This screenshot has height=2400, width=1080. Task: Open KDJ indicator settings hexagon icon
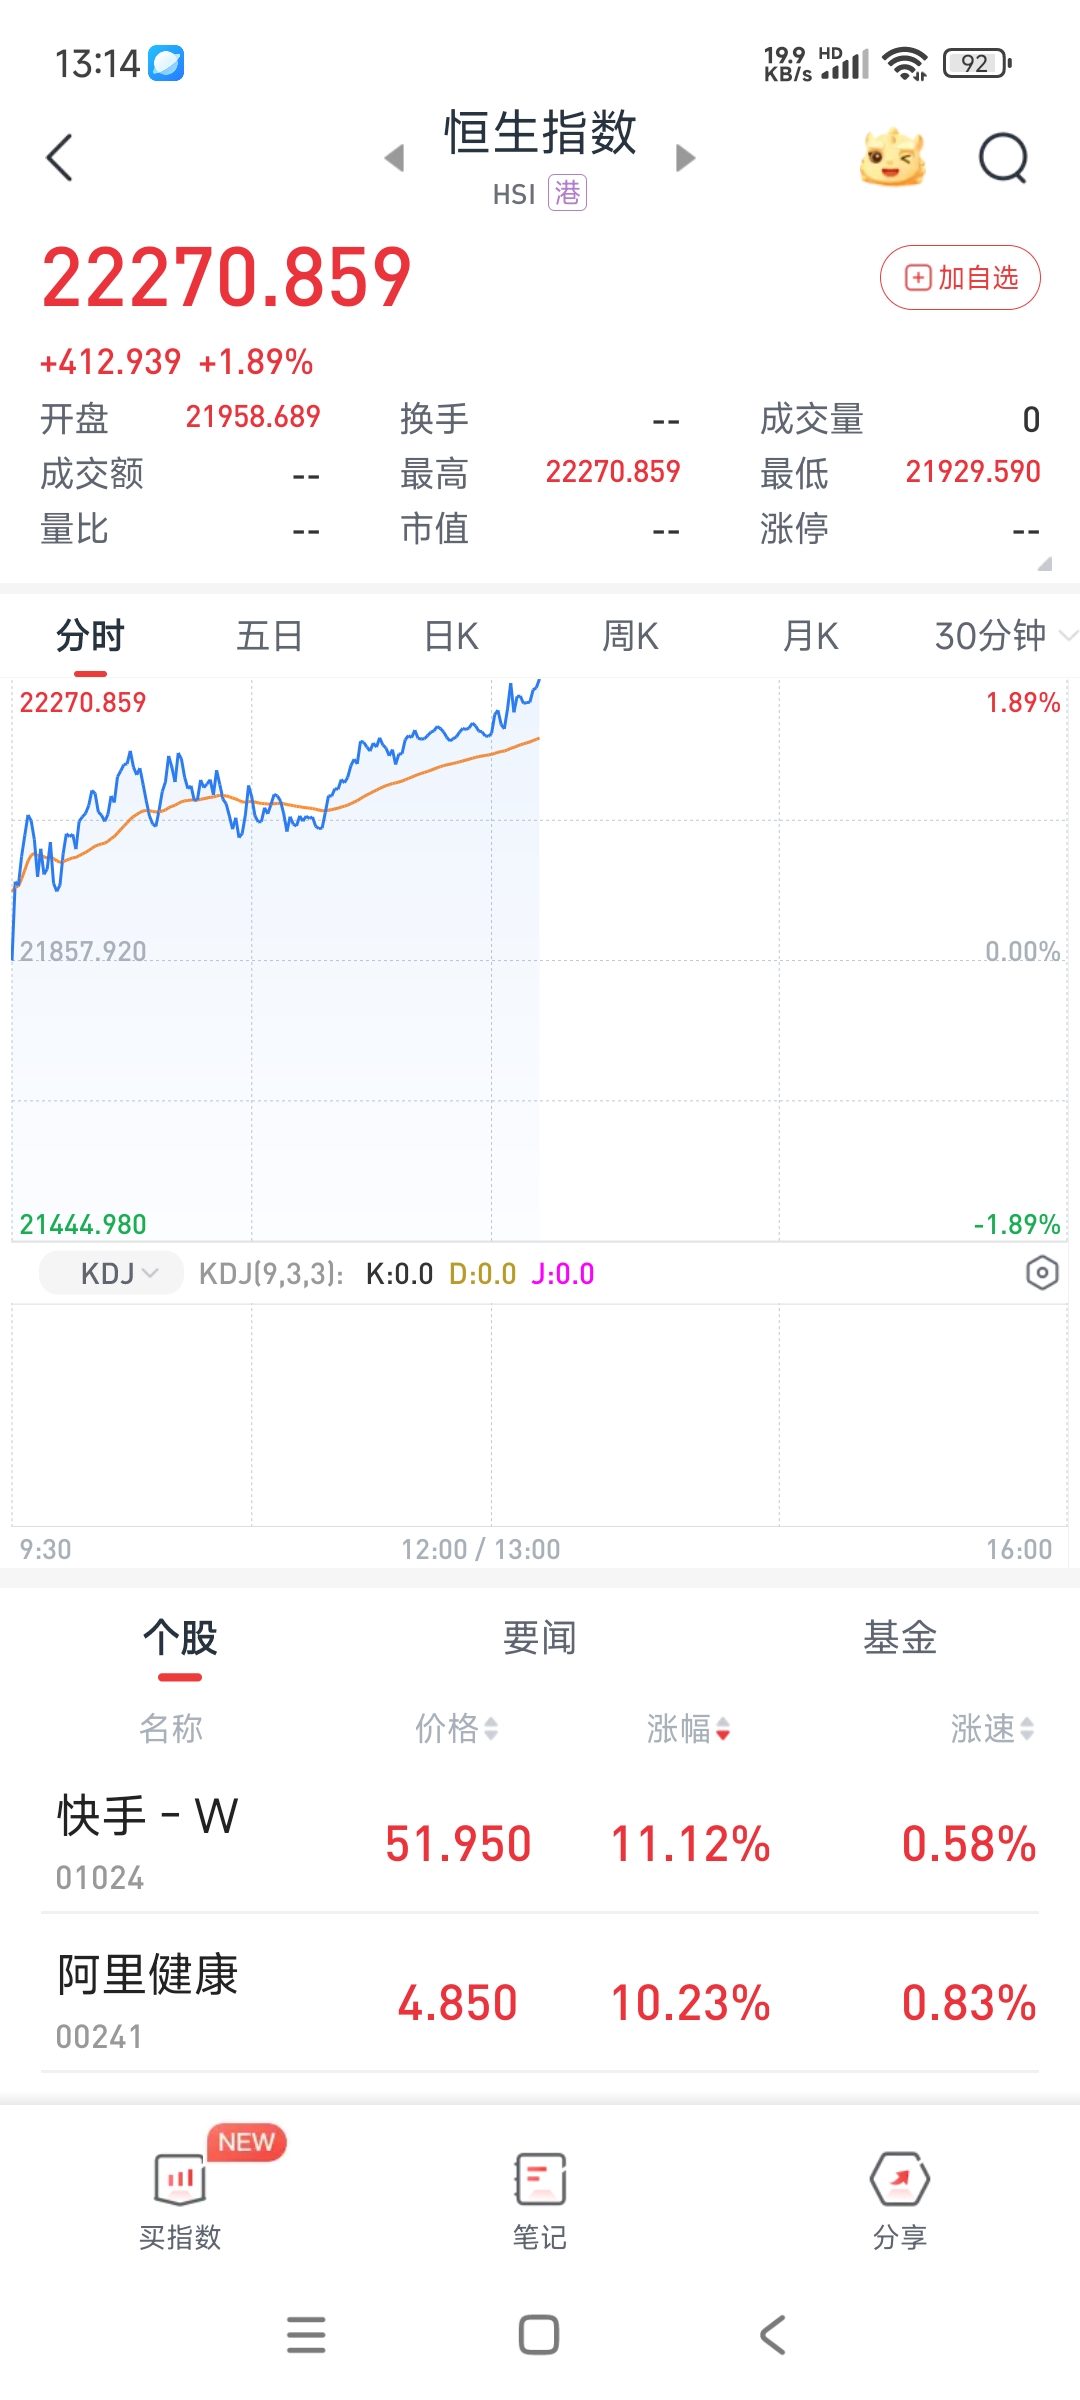point(1042,1273)
